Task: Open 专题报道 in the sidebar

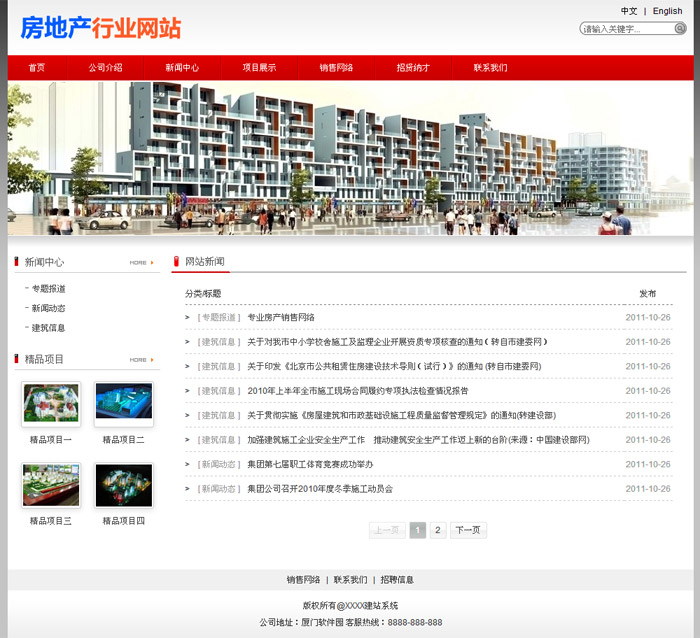Action: [x=48, y=289]
